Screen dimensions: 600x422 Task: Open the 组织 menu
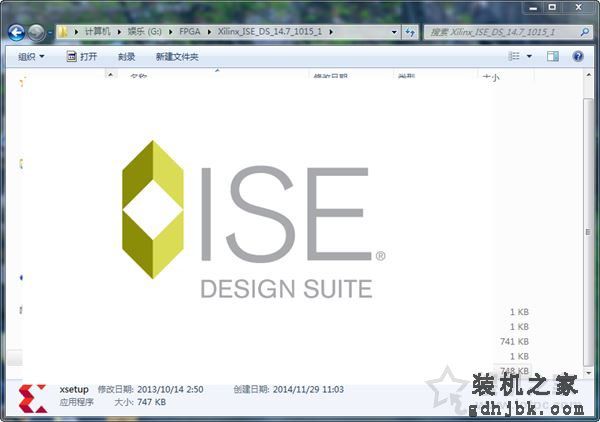pos(31,57)
